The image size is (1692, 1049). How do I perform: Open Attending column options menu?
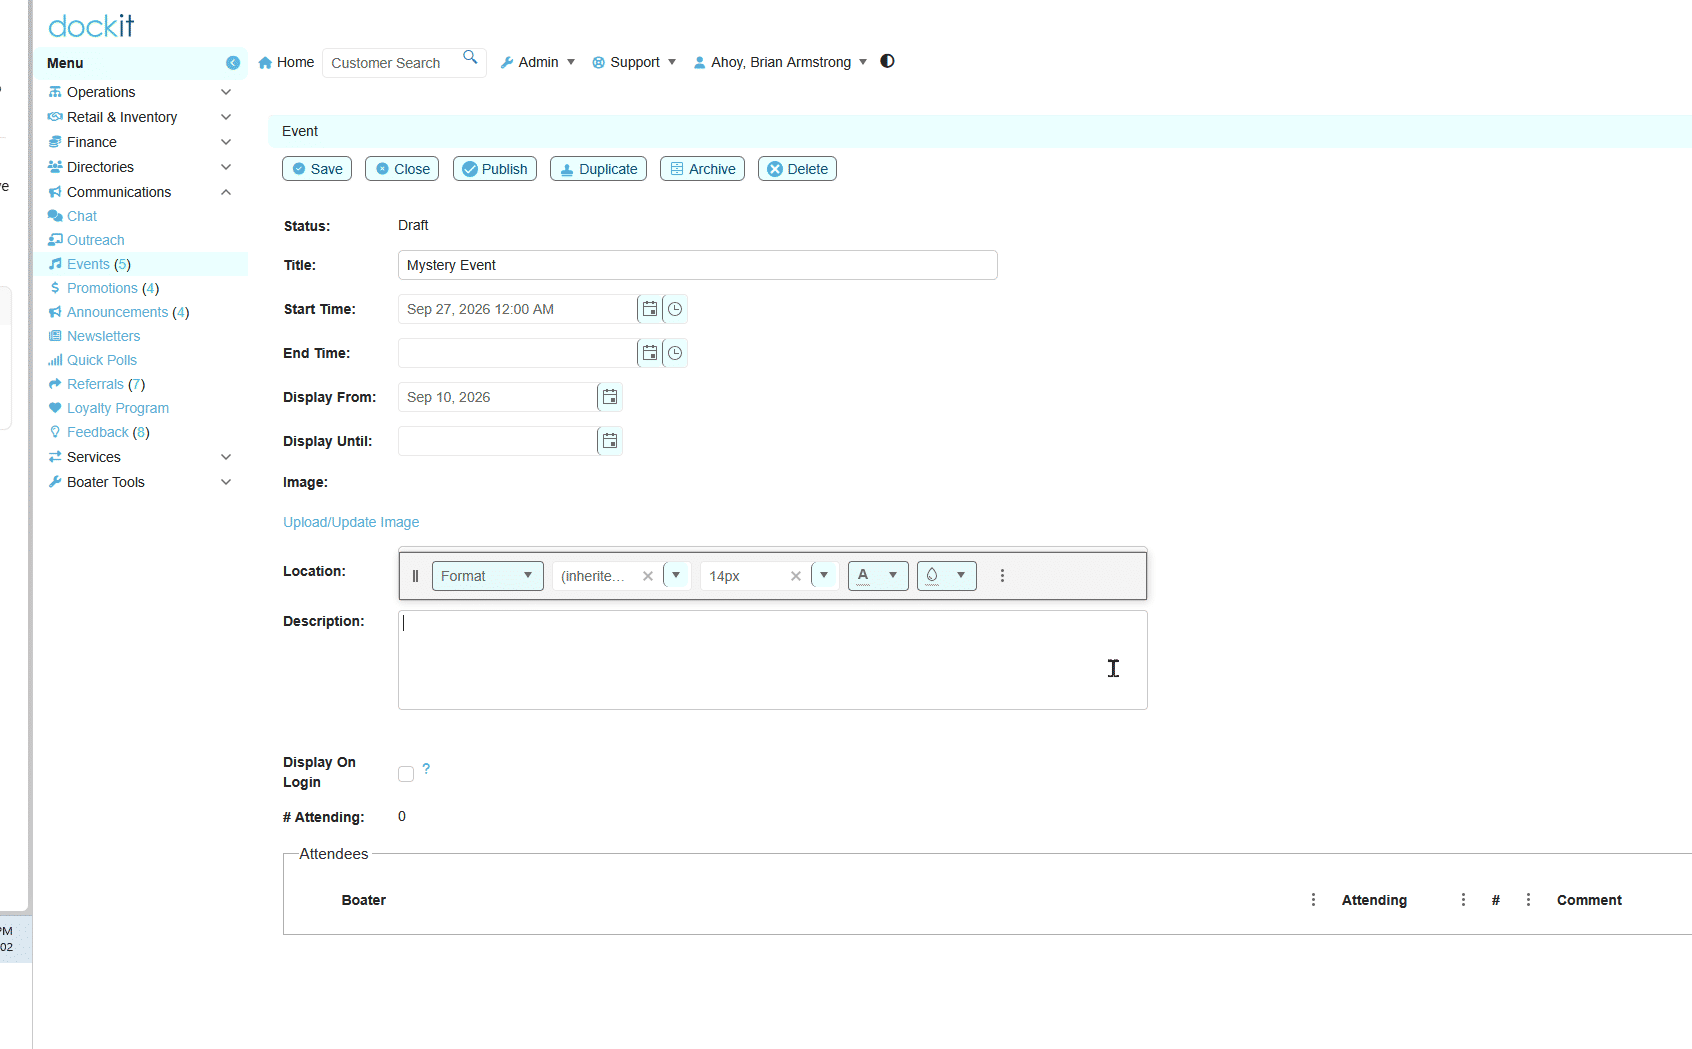click(x=1463, y=900)
